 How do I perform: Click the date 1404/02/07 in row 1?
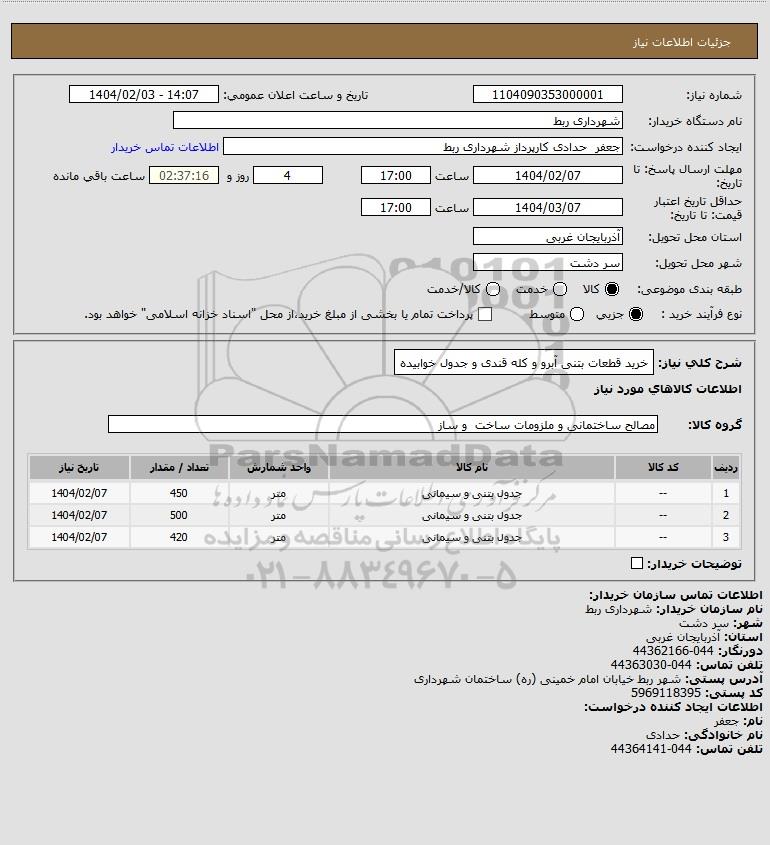point(79,493)
